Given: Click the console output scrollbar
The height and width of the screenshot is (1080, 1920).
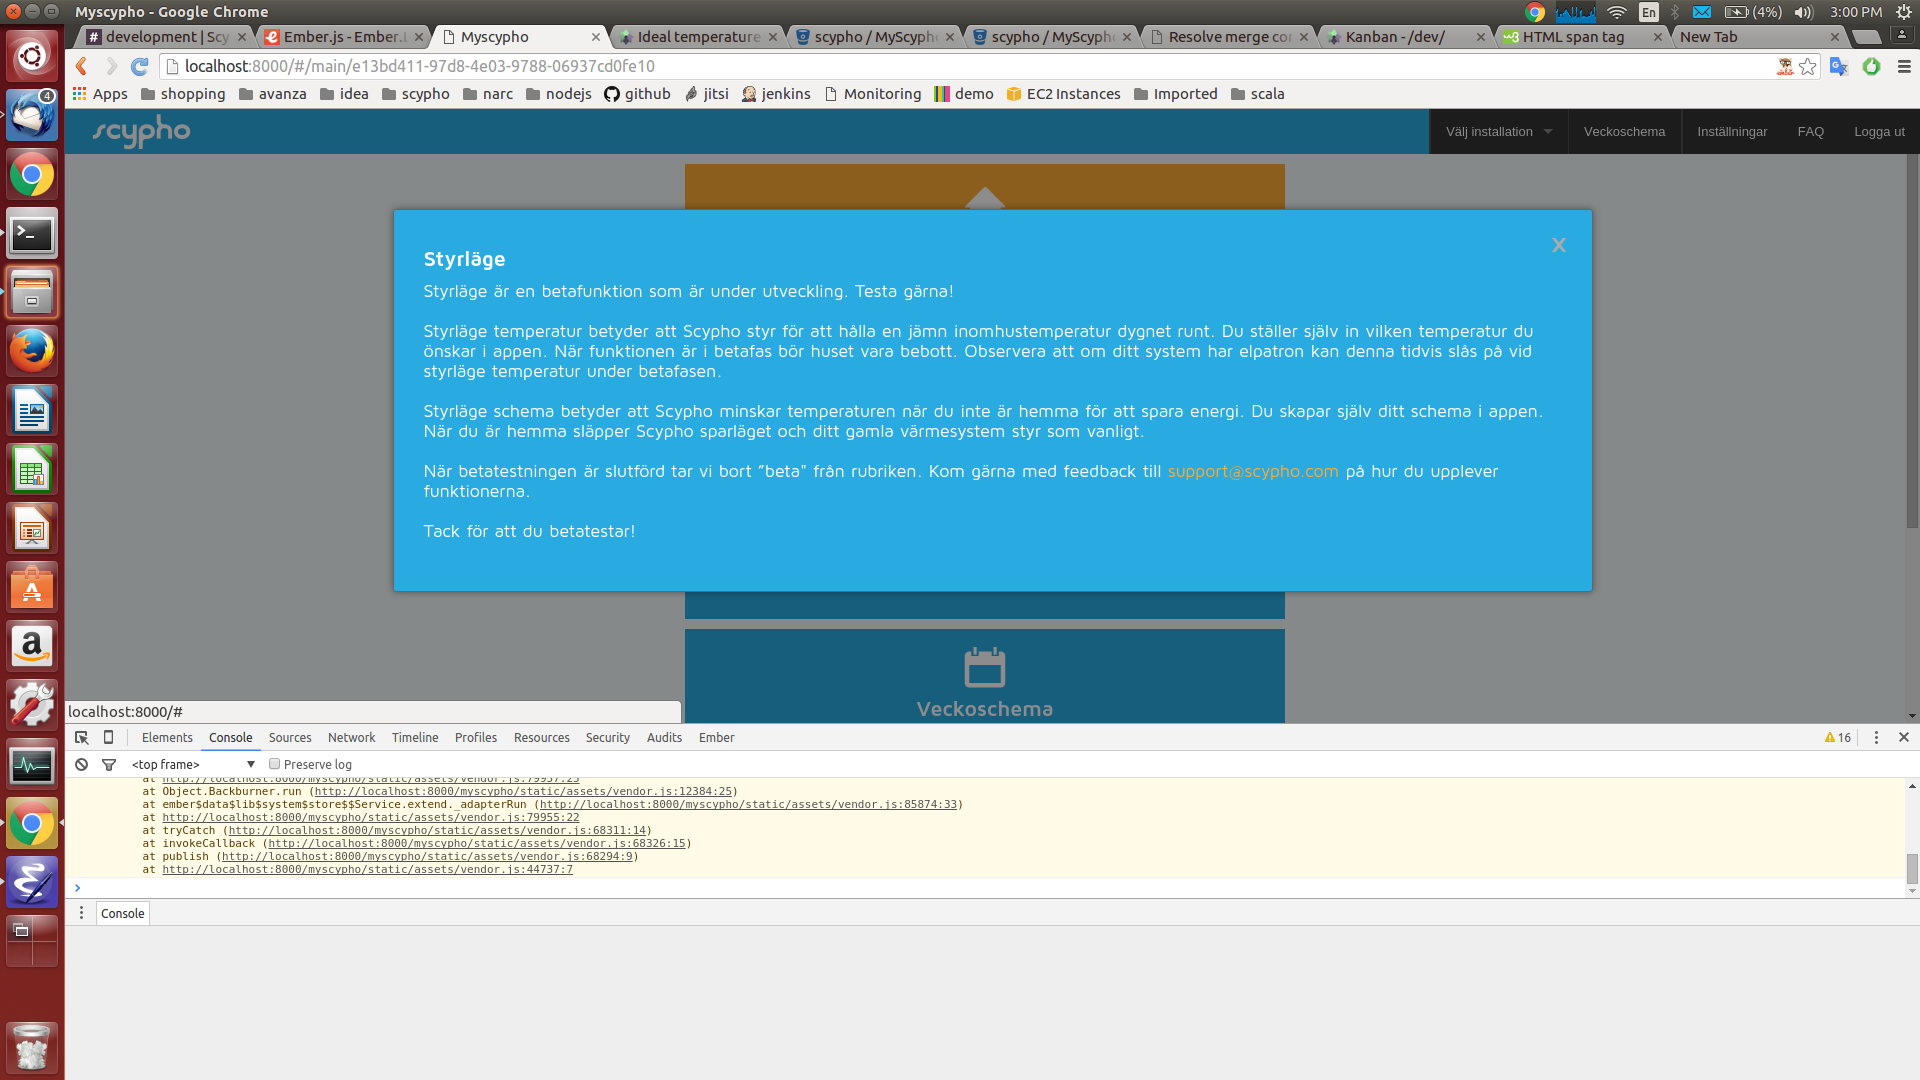Looking at the screenshot, I should [1912, 867].
